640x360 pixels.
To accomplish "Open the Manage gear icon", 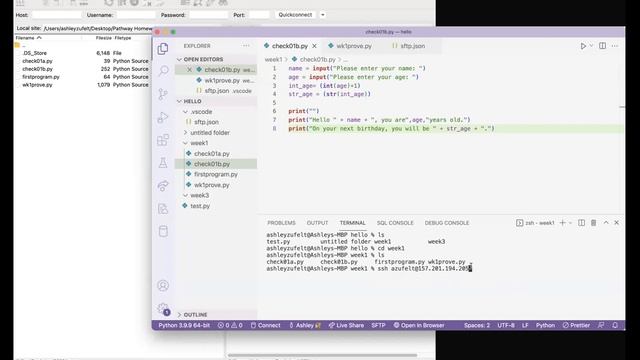I will (163, 308).
